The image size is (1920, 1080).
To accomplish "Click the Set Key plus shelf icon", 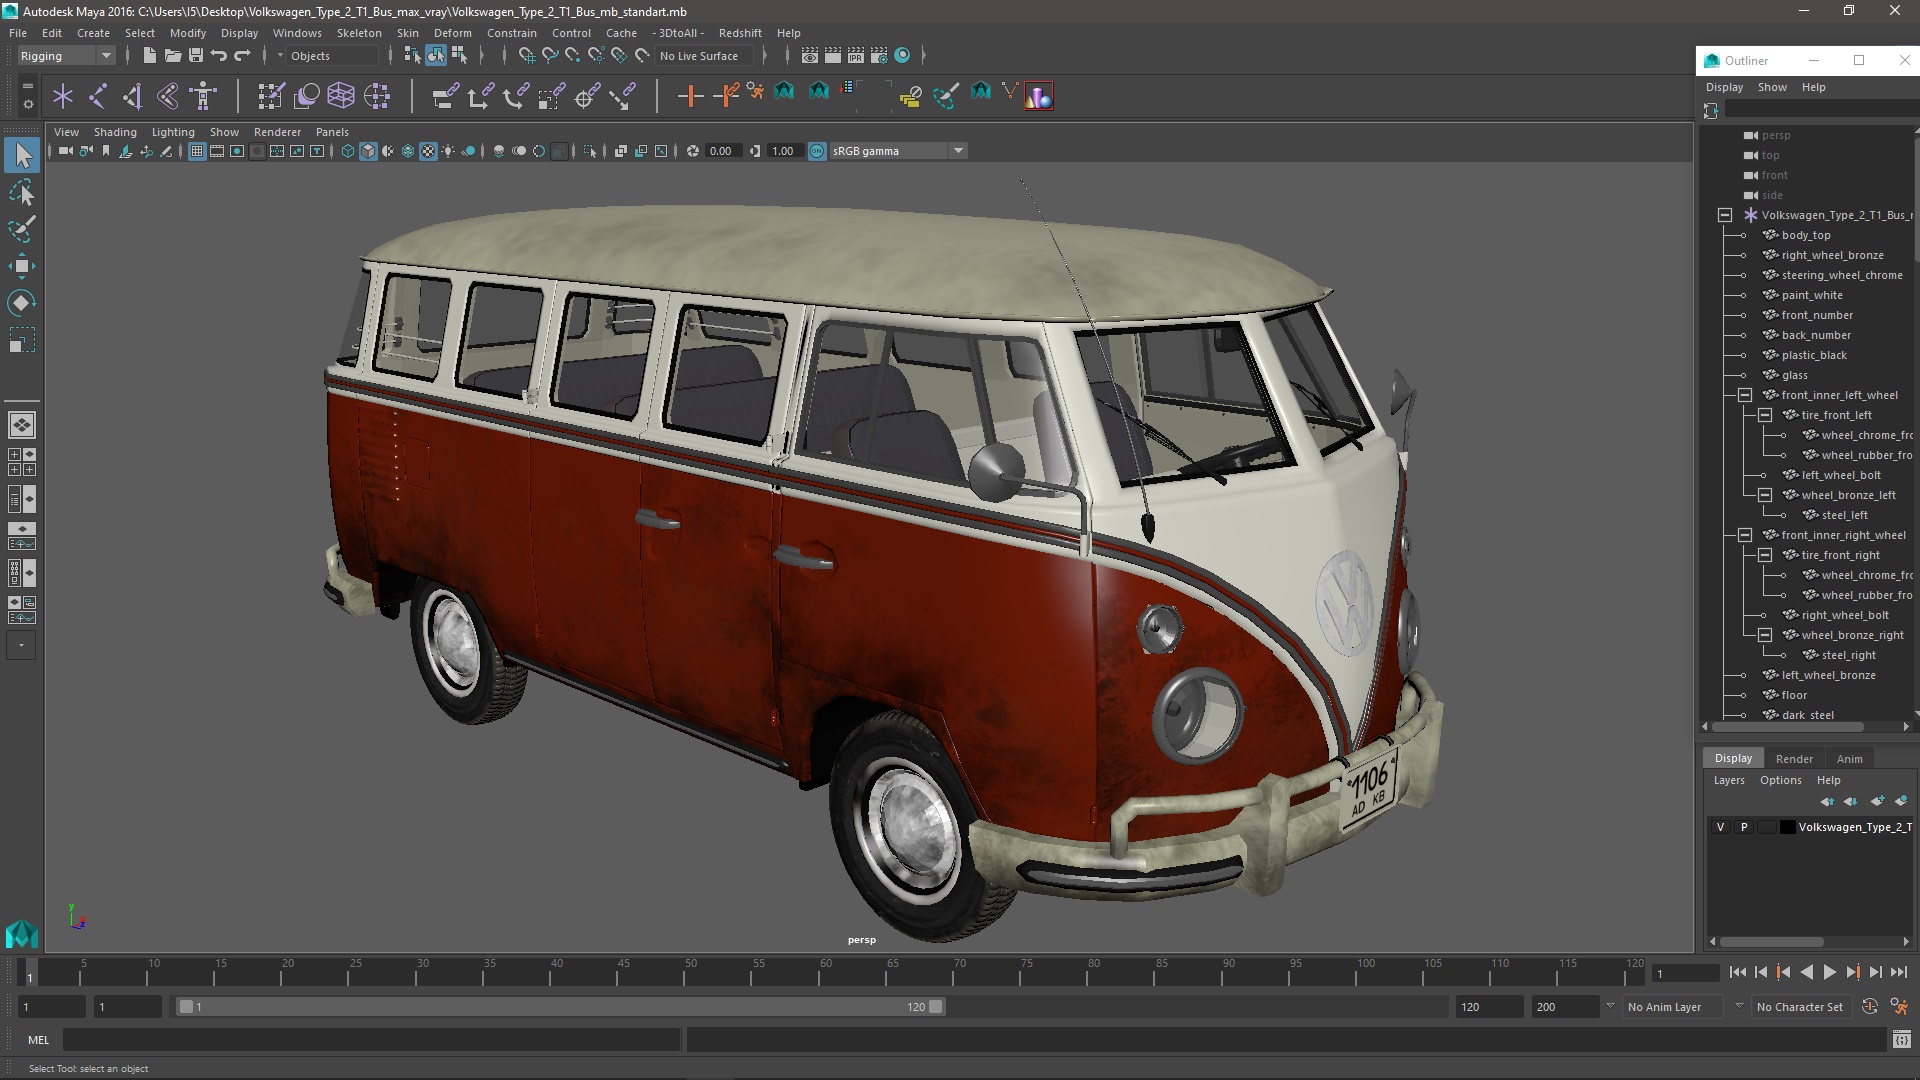I will click(x=690, y=96).
